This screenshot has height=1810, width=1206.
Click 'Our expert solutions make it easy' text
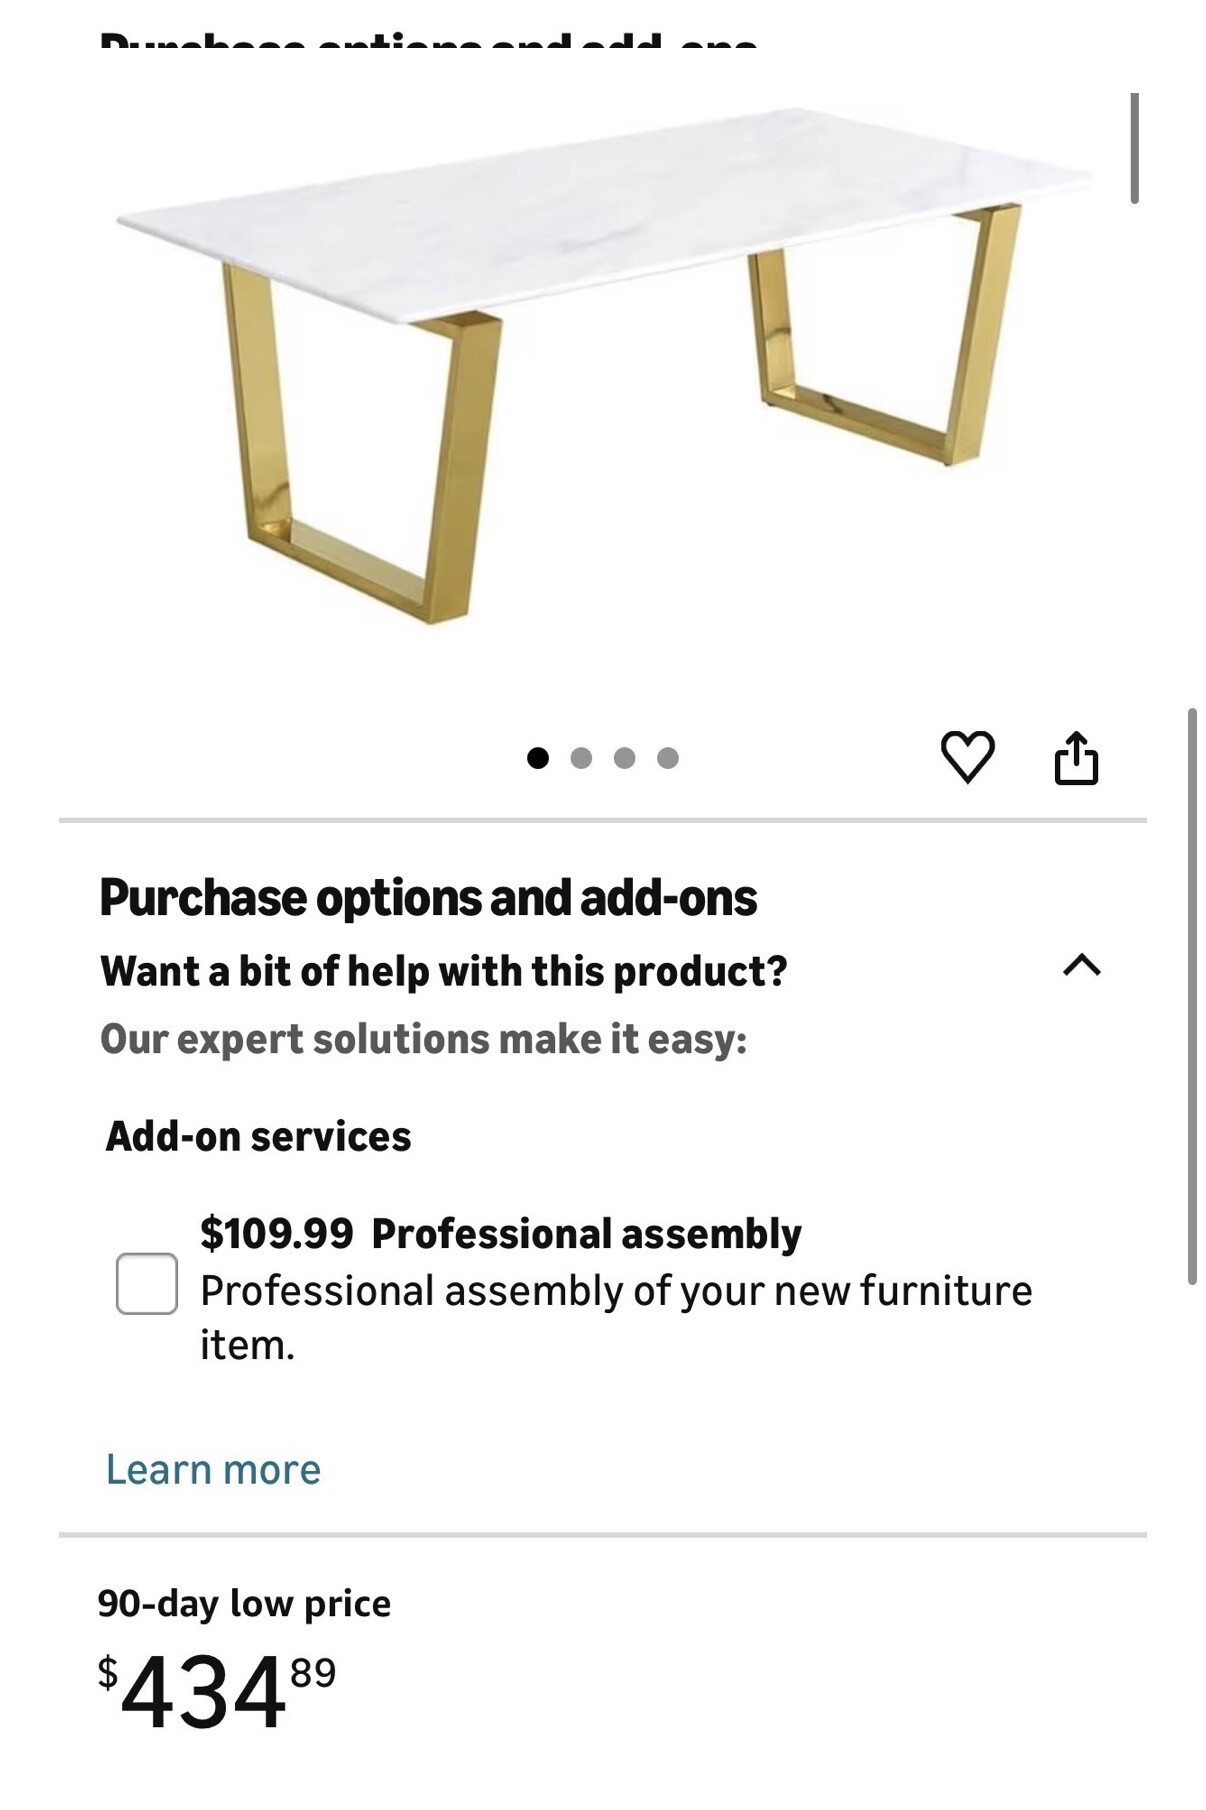click(x=423, y=1039)
